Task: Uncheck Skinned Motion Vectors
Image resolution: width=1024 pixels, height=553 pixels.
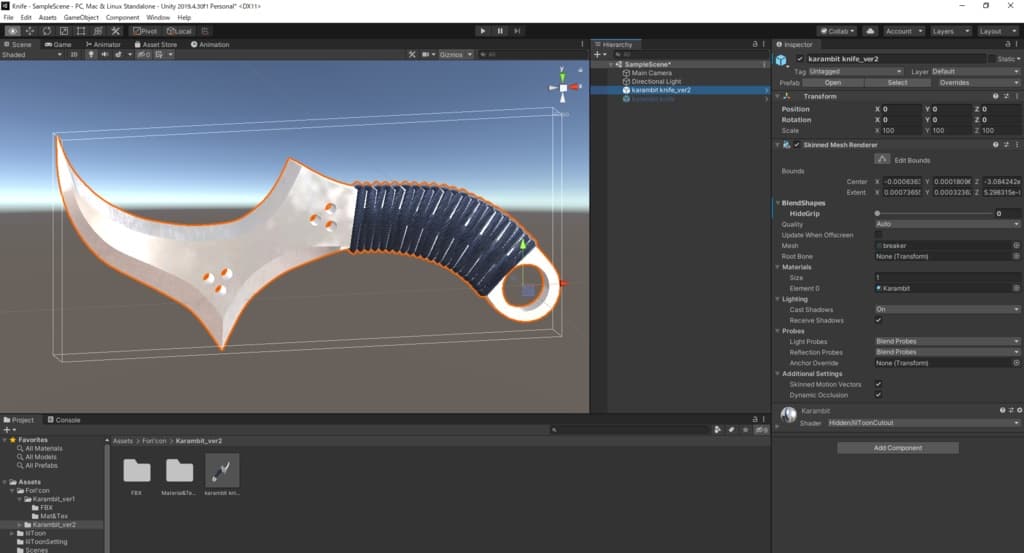Action: pos(878,384)
